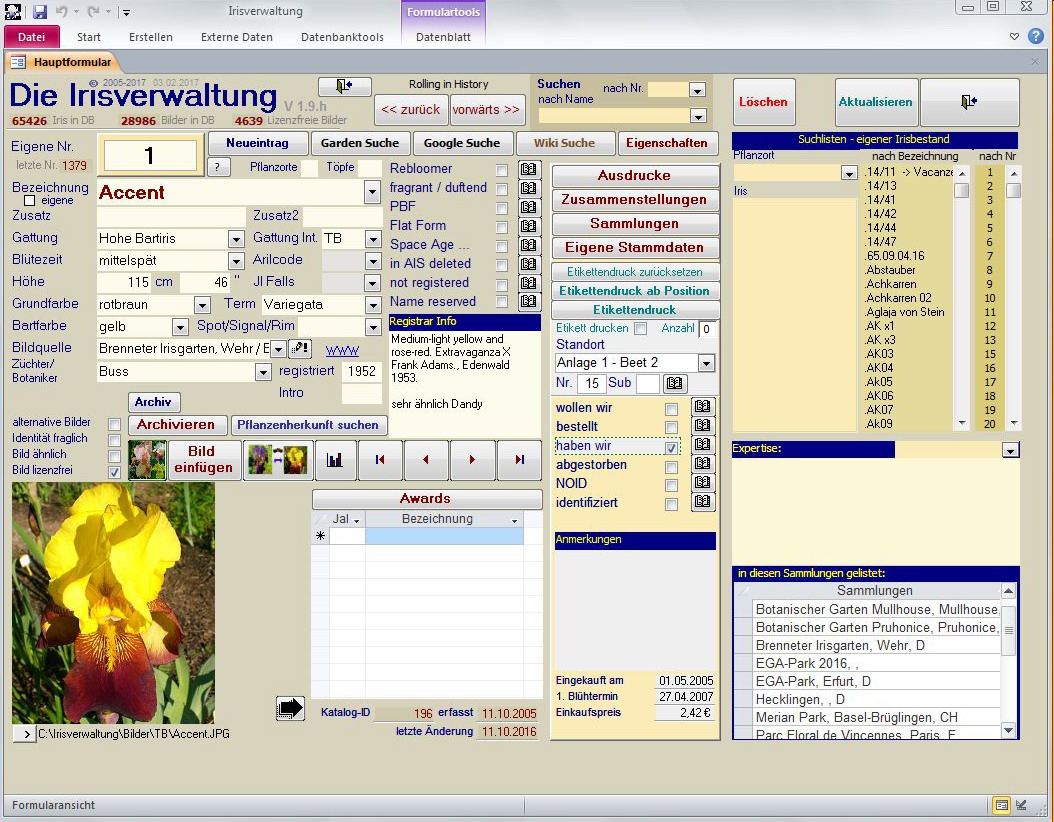Open the Datei menu tab
Viewport: 1054px width, 822px height.
[x=32, y=37]
